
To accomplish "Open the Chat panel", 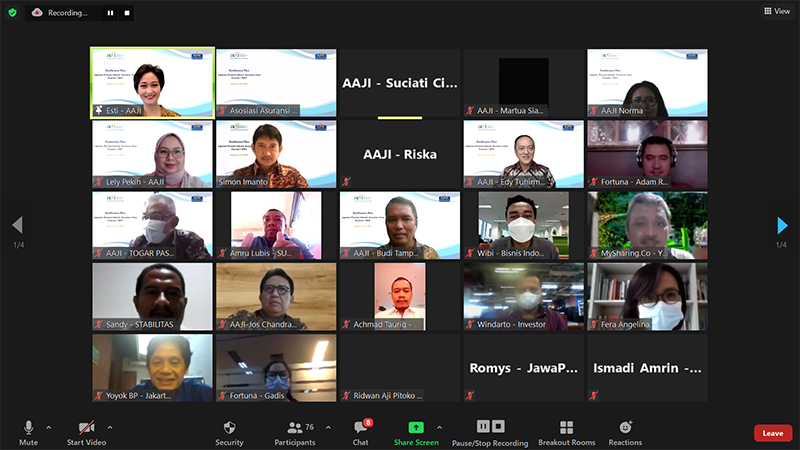I will tap(360, 433).
